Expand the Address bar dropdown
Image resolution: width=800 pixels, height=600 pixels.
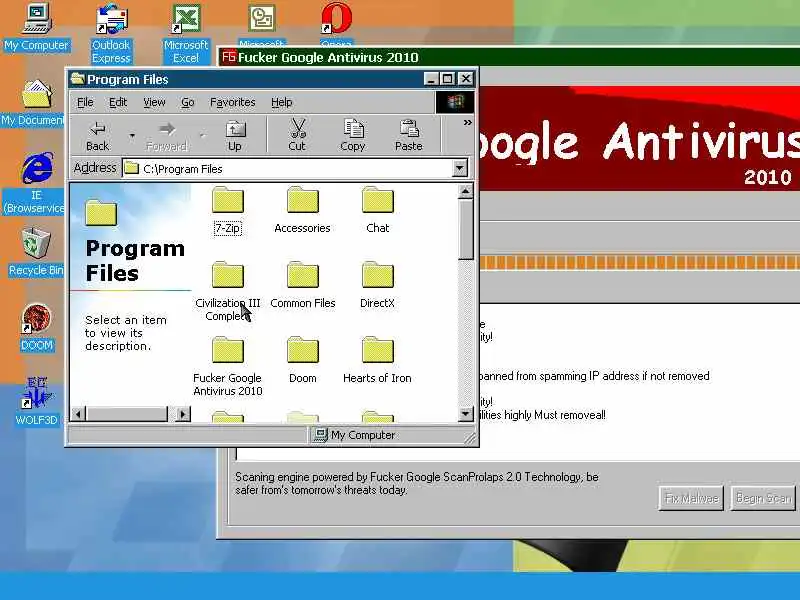click(x=460, y=168)
